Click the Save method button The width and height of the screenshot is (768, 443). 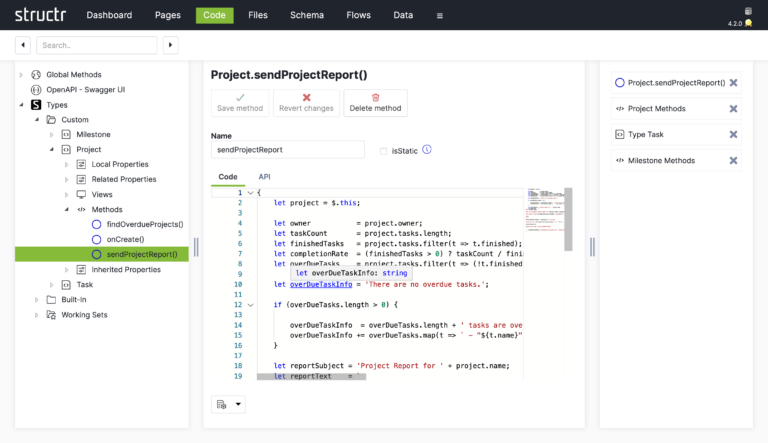click(x=239, y=102)
